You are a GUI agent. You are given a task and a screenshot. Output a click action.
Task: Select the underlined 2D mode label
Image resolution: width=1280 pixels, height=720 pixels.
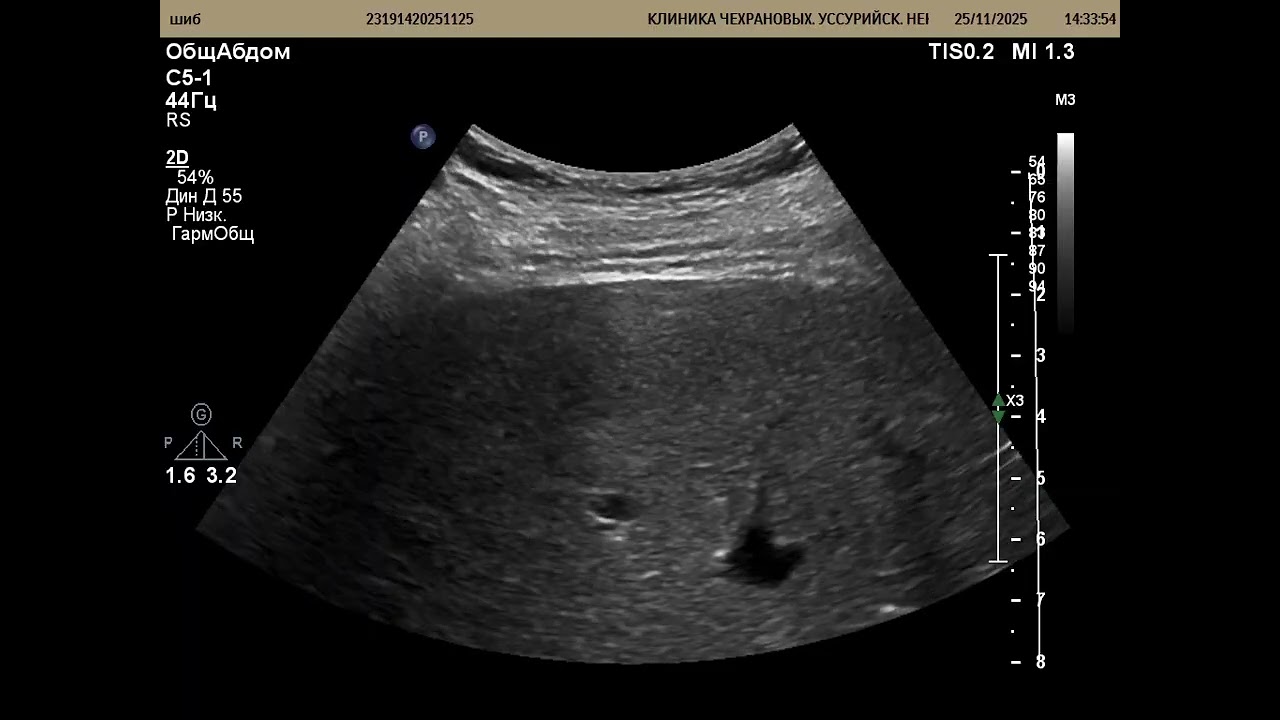tap(177, 157)
